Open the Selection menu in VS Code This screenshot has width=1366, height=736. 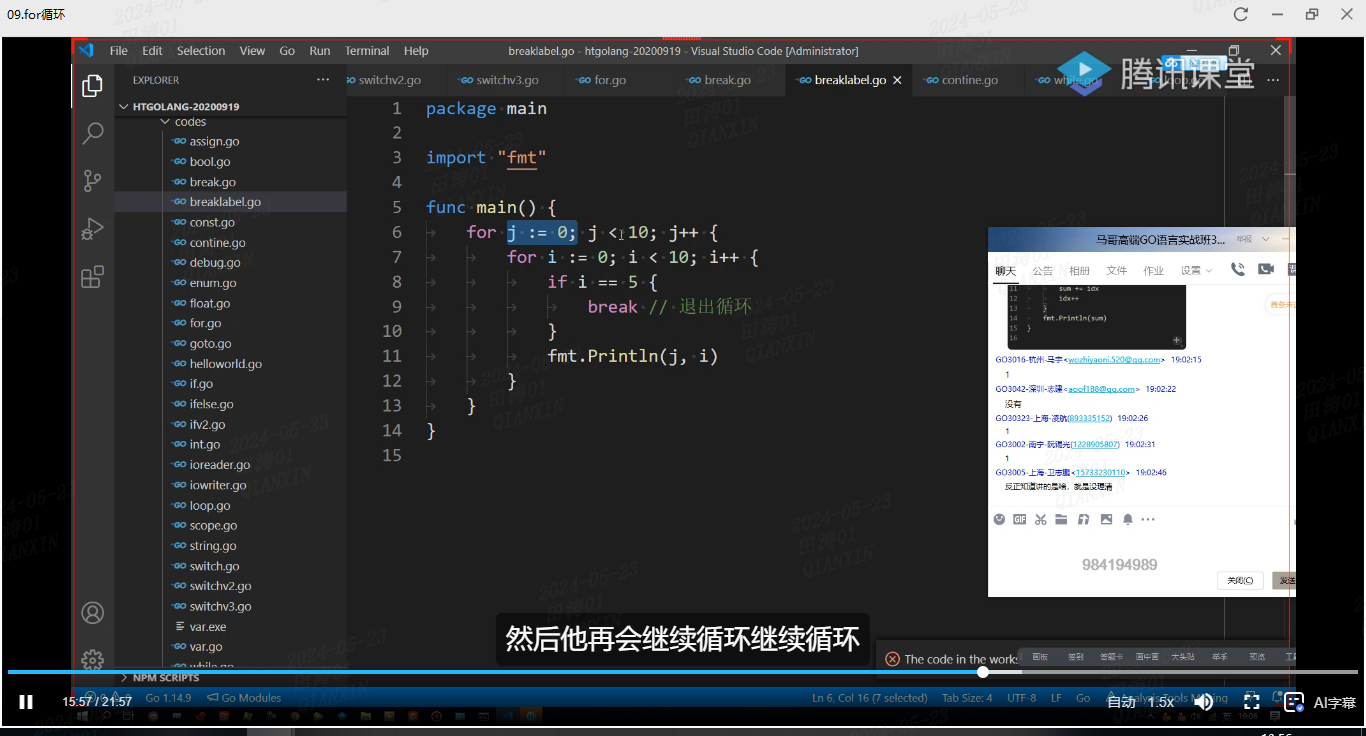[201, 51]
